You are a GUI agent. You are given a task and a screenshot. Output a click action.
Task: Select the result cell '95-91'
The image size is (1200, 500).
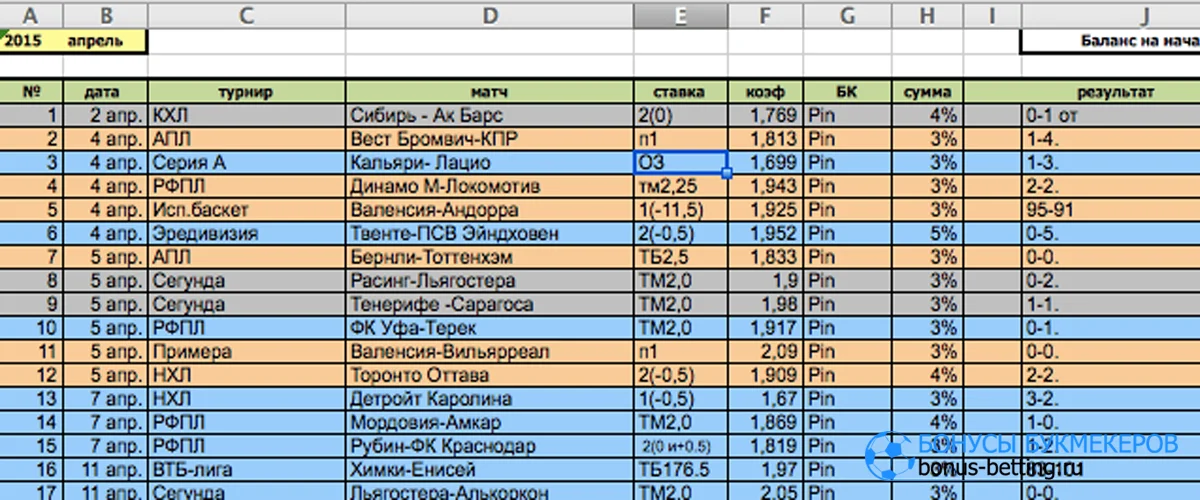1110,210
